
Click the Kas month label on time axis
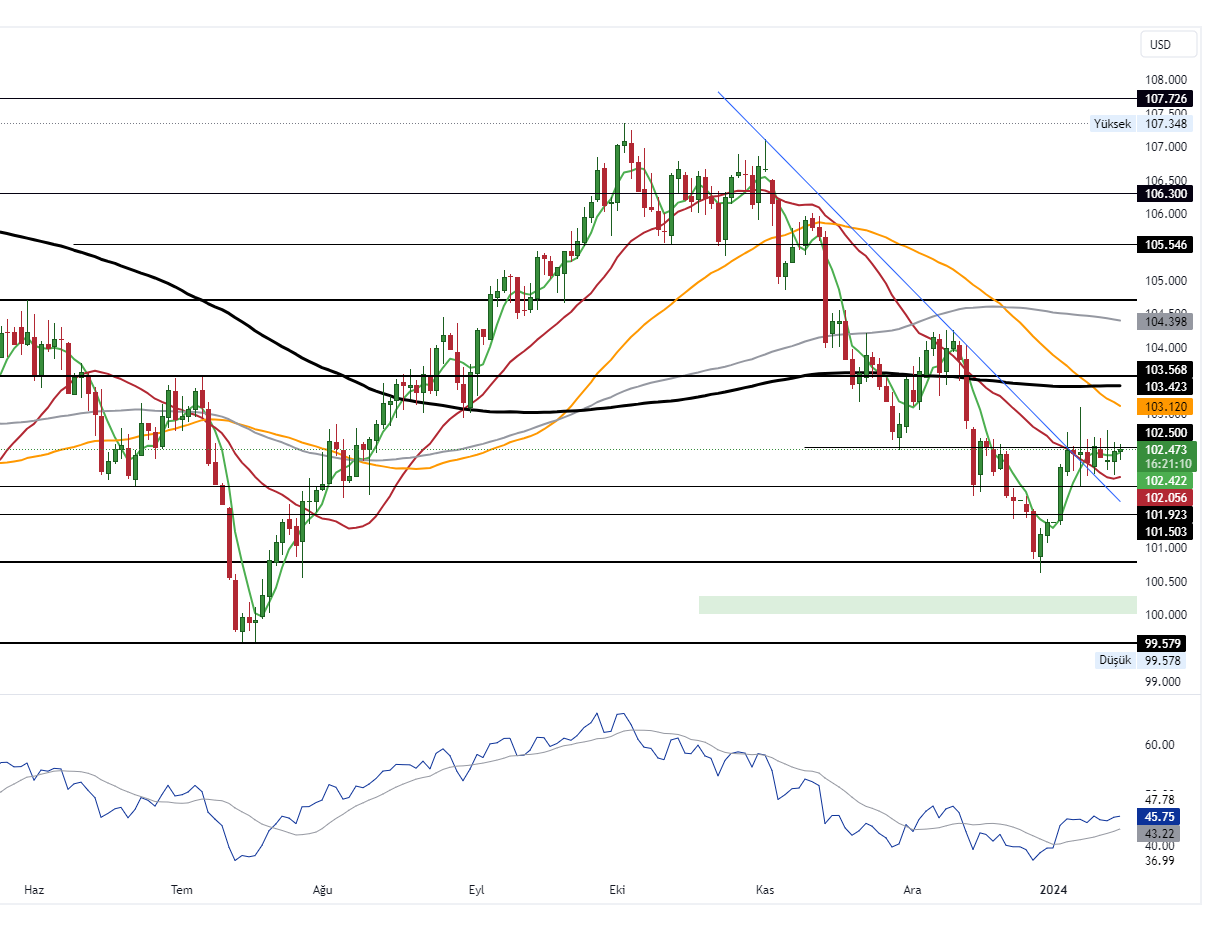point(765,890)
